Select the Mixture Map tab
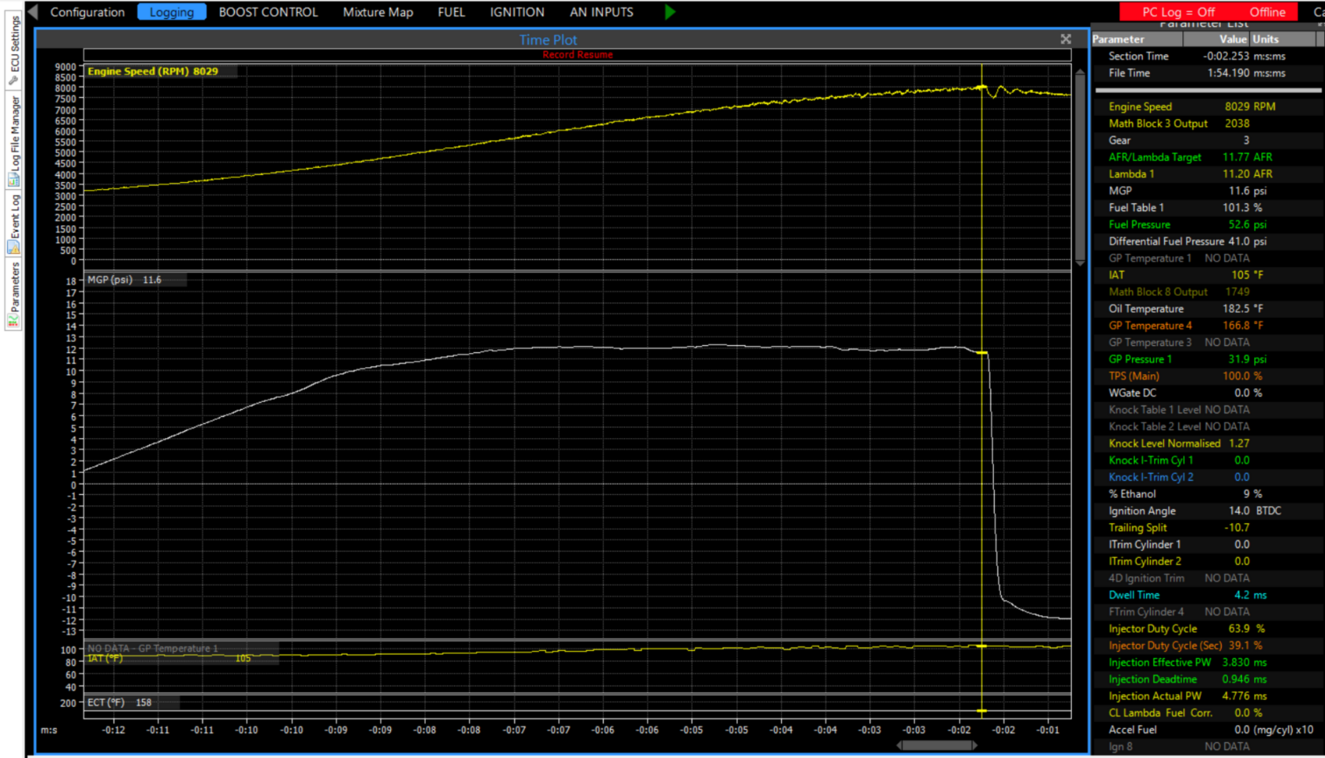Image resolution: width=1325 pixels, height=758 pixels. pos(377,12)
